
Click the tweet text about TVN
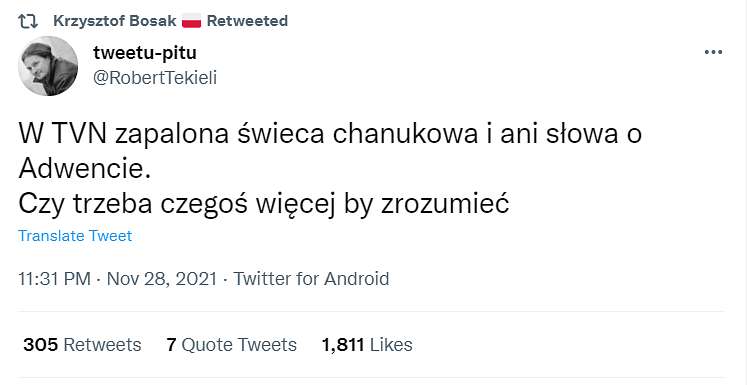point(330,169)
